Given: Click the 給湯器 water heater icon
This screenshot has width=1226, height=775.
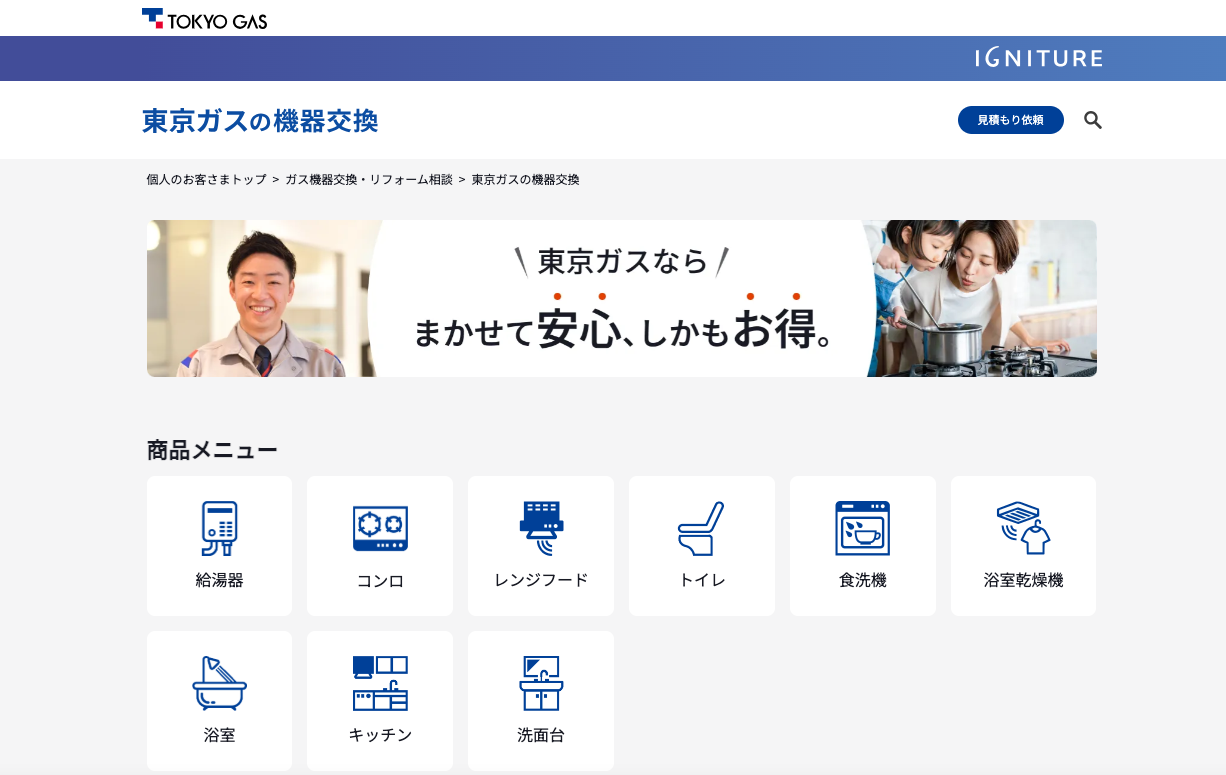Looking at the screenshot, I should (x=219, y=528).
